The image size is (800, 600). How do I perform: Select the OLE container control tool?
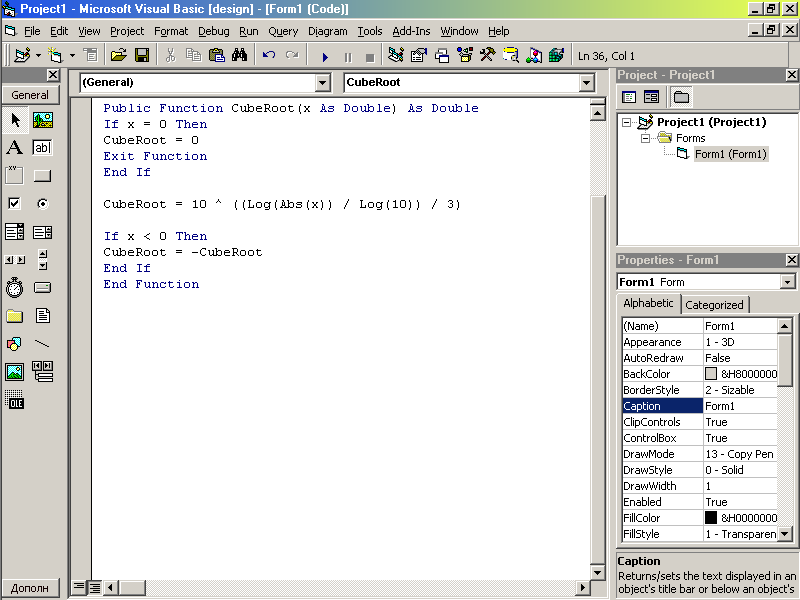tap(14, 399)
